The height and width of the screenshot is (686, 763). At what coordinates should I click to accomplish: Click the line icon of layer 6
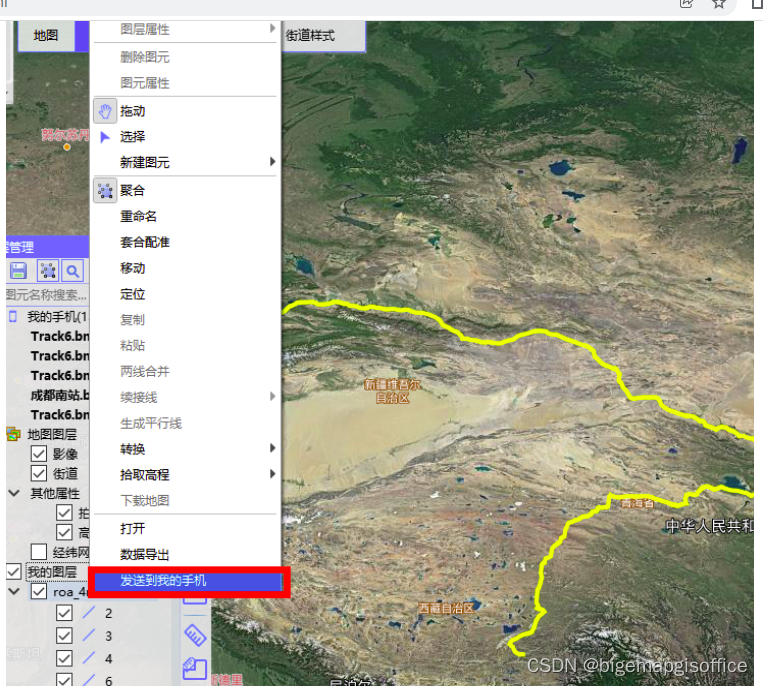[89, 680]
